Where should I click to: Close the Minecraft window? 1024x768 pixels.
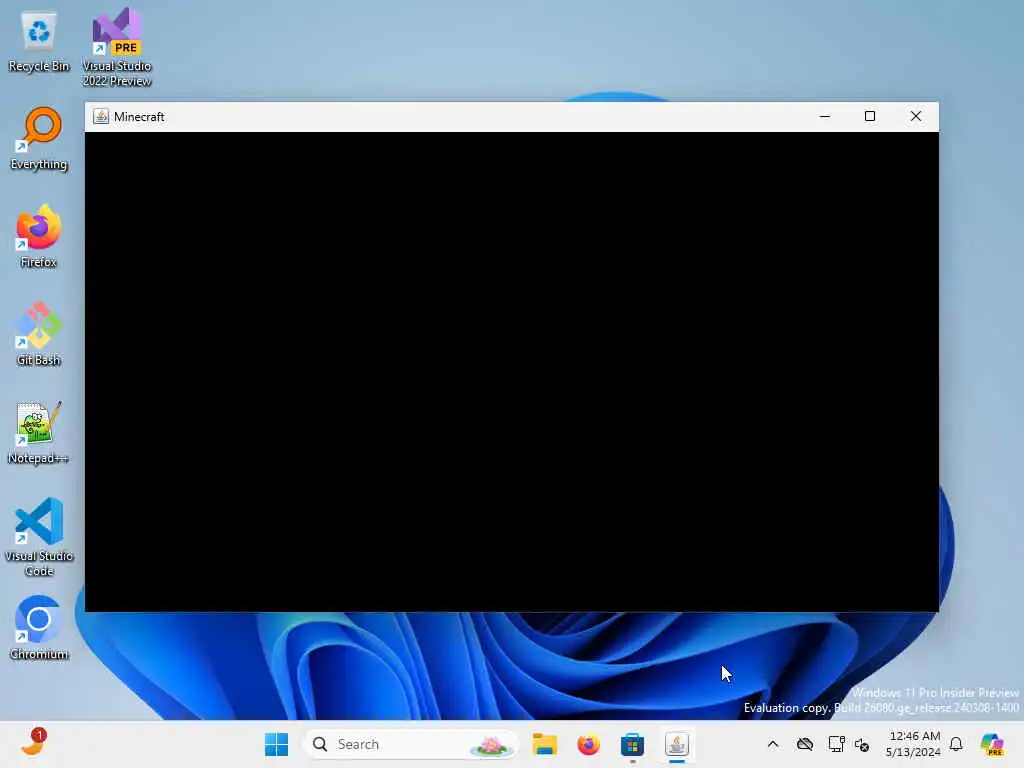point(916,116)
